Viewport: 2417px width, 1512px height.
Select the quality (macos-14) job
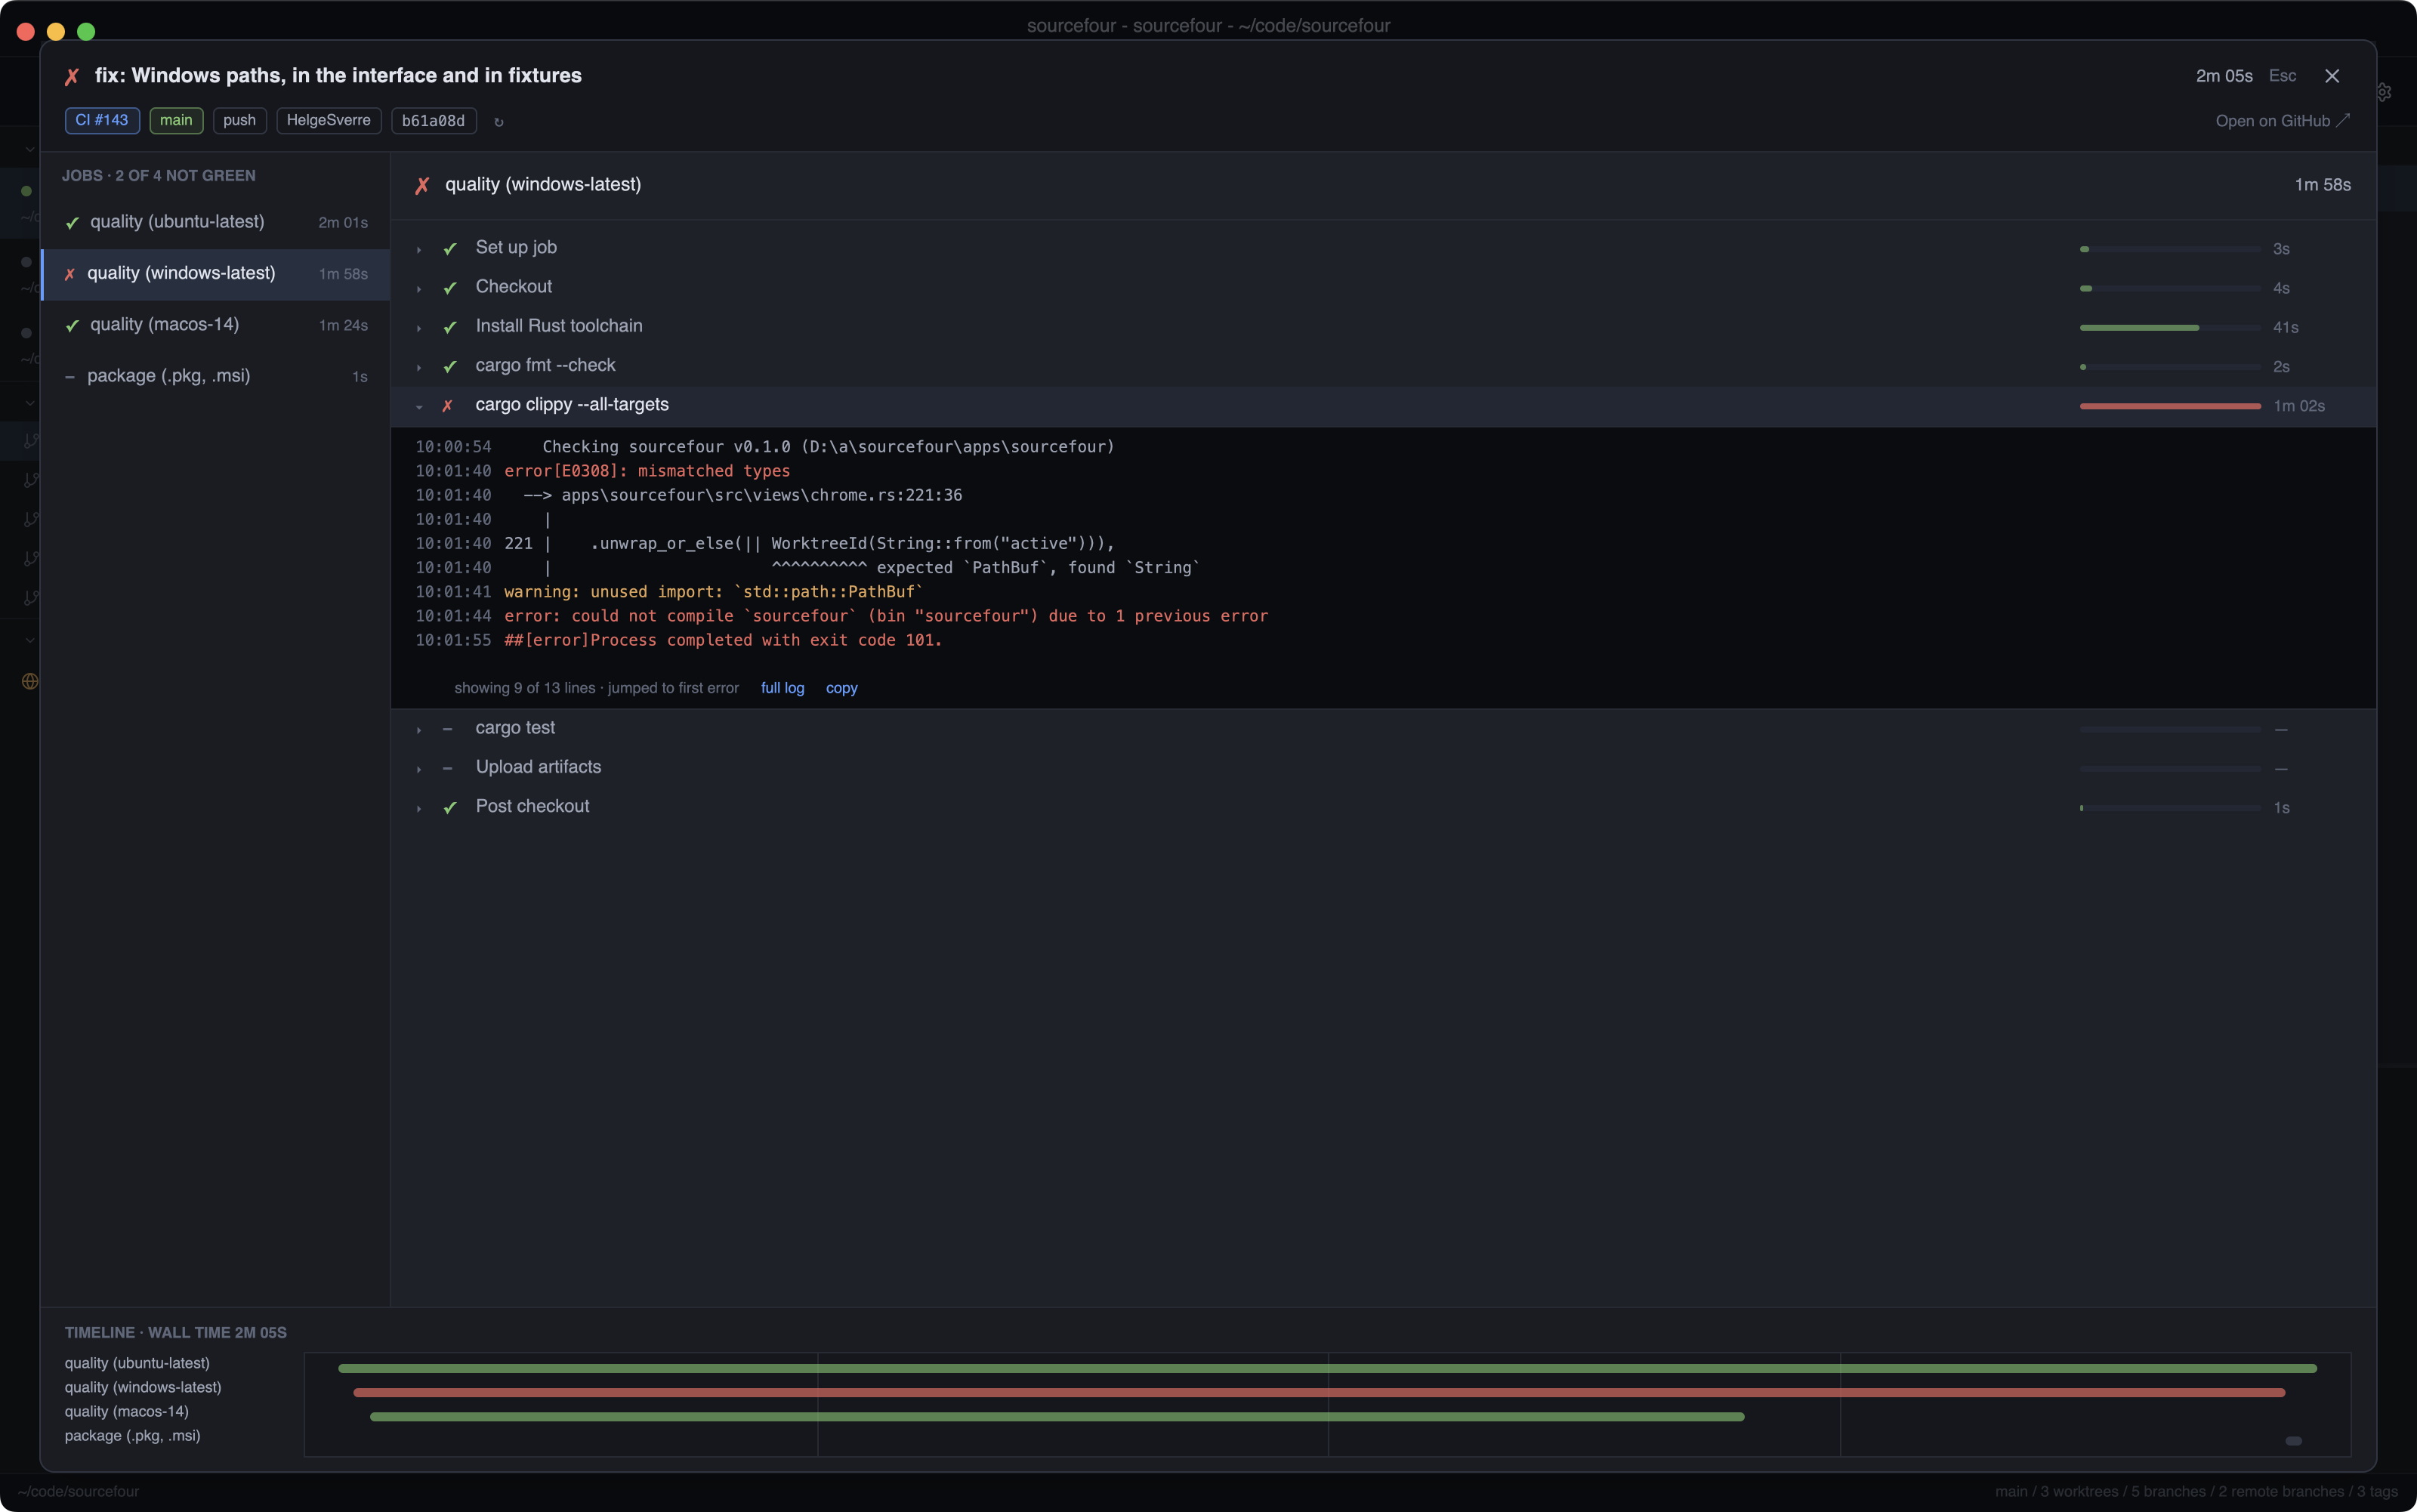coord(215,325)
